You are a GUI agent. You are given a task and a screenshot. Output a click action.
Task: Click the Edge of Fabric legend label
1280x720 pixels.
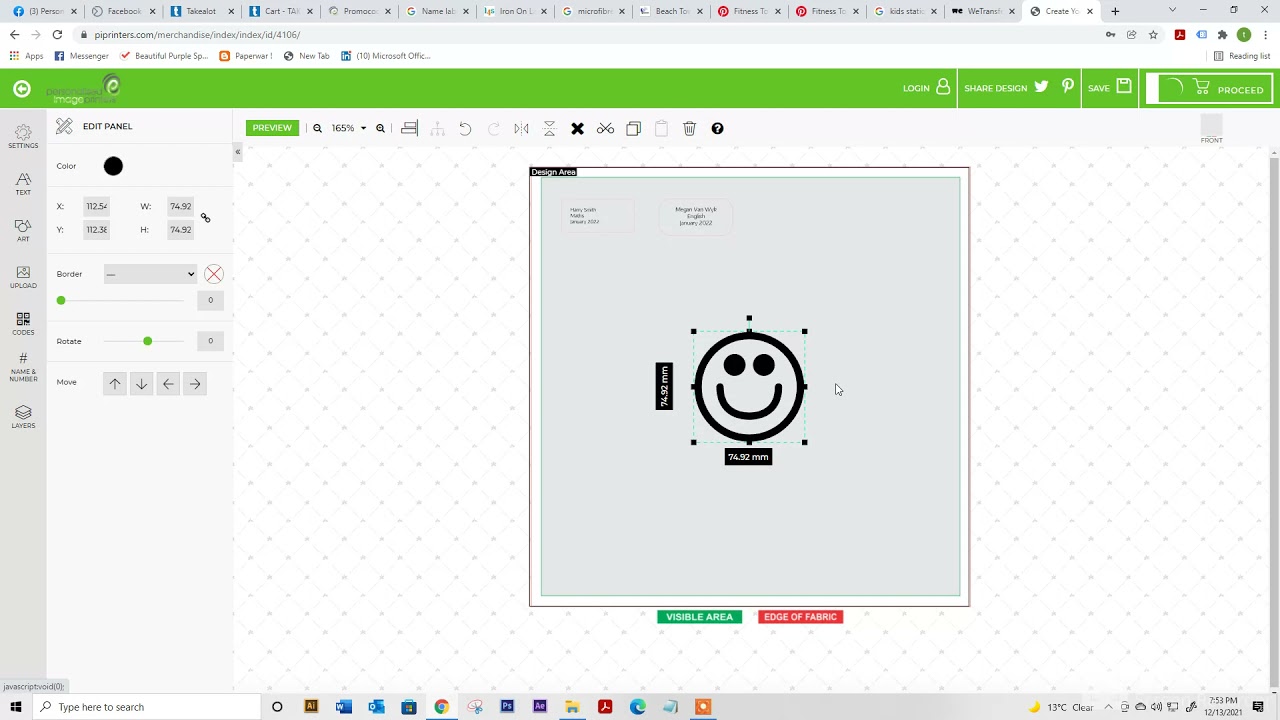click(800, 617)
